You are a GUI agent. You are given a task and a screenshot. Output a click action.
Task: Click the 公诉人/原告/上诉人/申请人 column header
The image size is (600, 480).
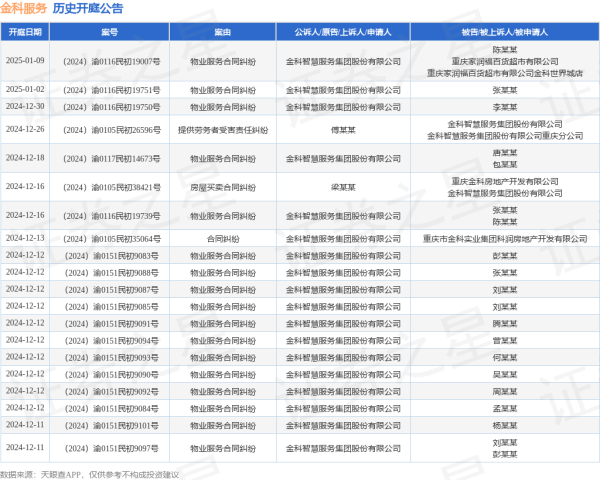[343, 32]
